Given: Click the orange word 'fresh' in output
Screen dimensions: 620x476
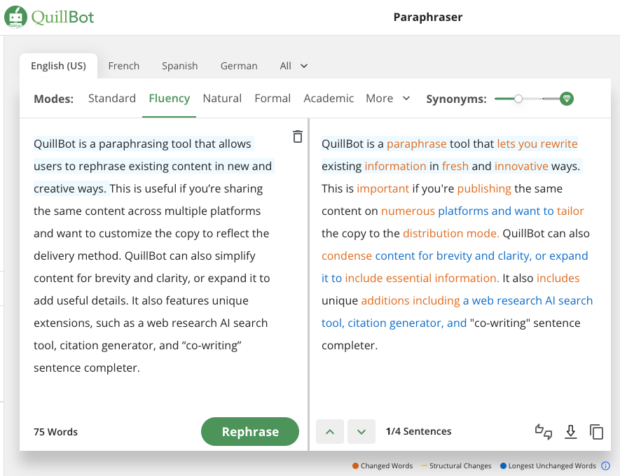Looking at the screenshot, I should coord(455,166).
